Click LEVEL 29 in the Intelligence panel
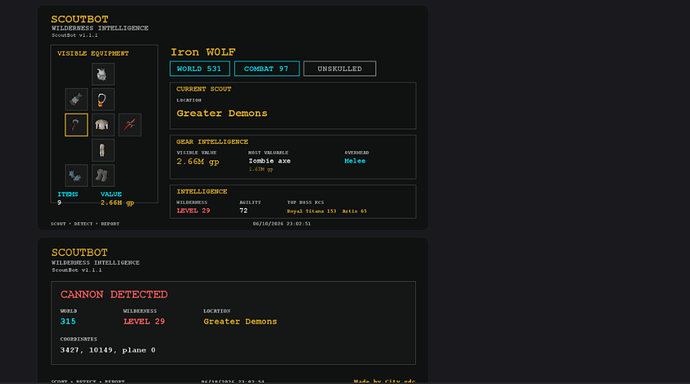The width and height of the screenshot is (690, 384). pos(193,211)
